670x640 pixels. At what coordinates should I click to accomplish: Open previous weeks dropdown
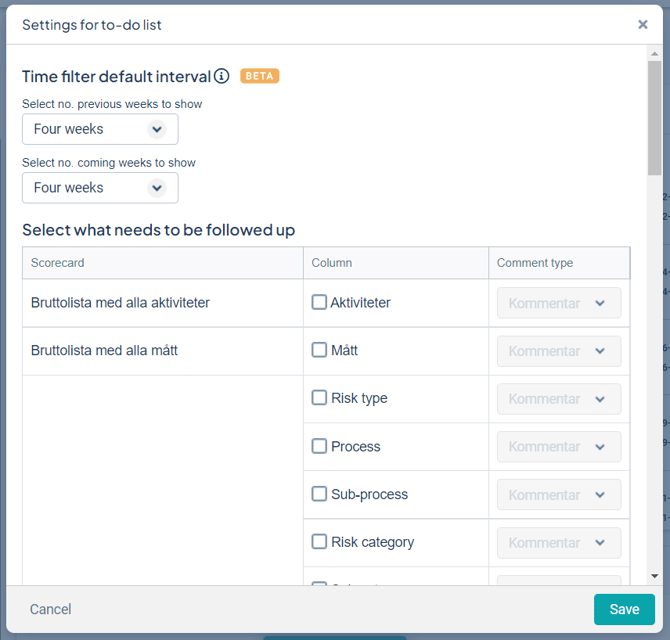(100, 129)
